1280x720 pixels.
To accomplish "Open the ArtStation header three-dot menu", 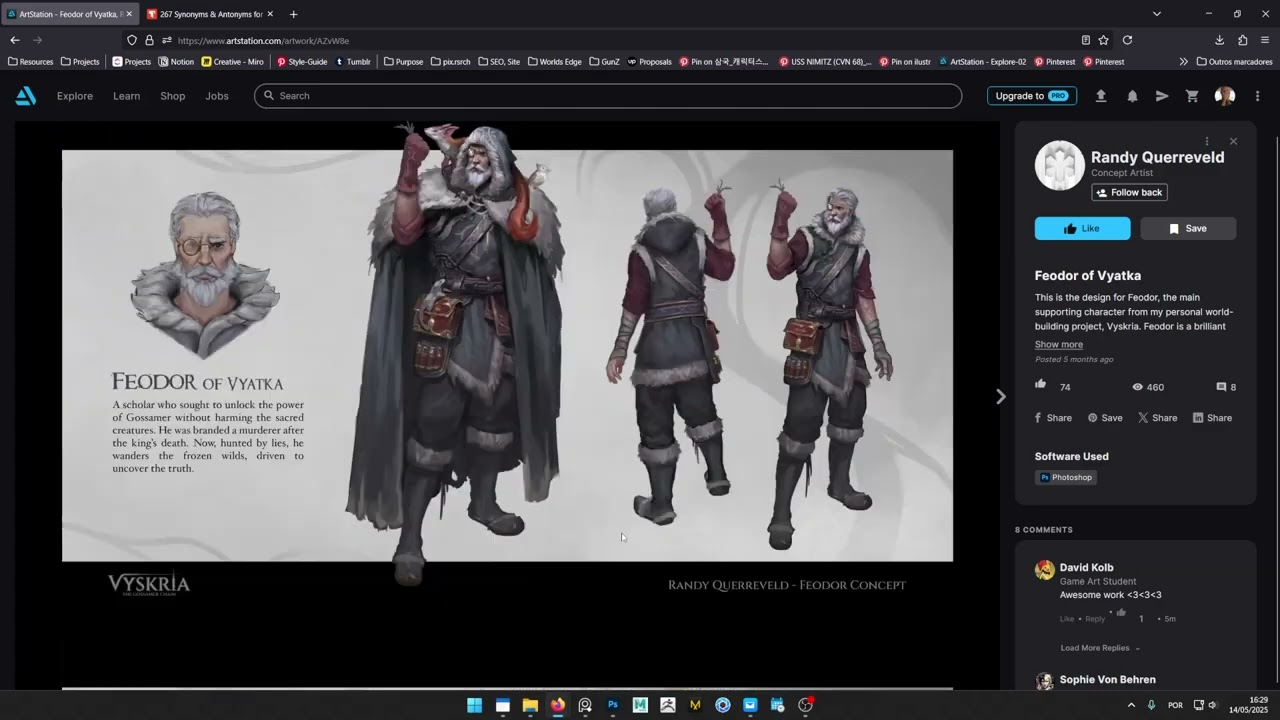I will (1257, 96).
